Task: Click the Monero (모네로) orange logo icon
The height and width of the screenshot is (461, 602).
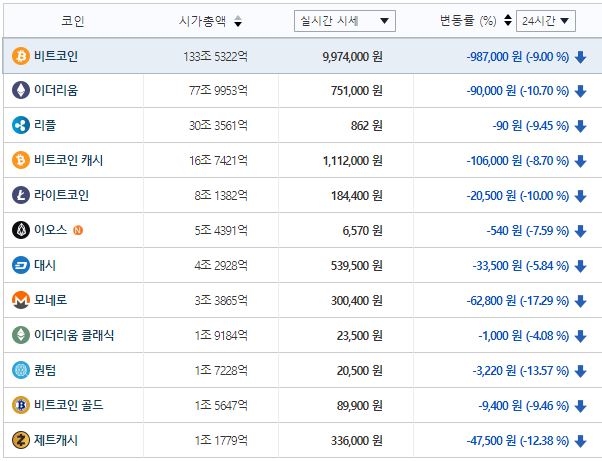Action: (20, 300)
